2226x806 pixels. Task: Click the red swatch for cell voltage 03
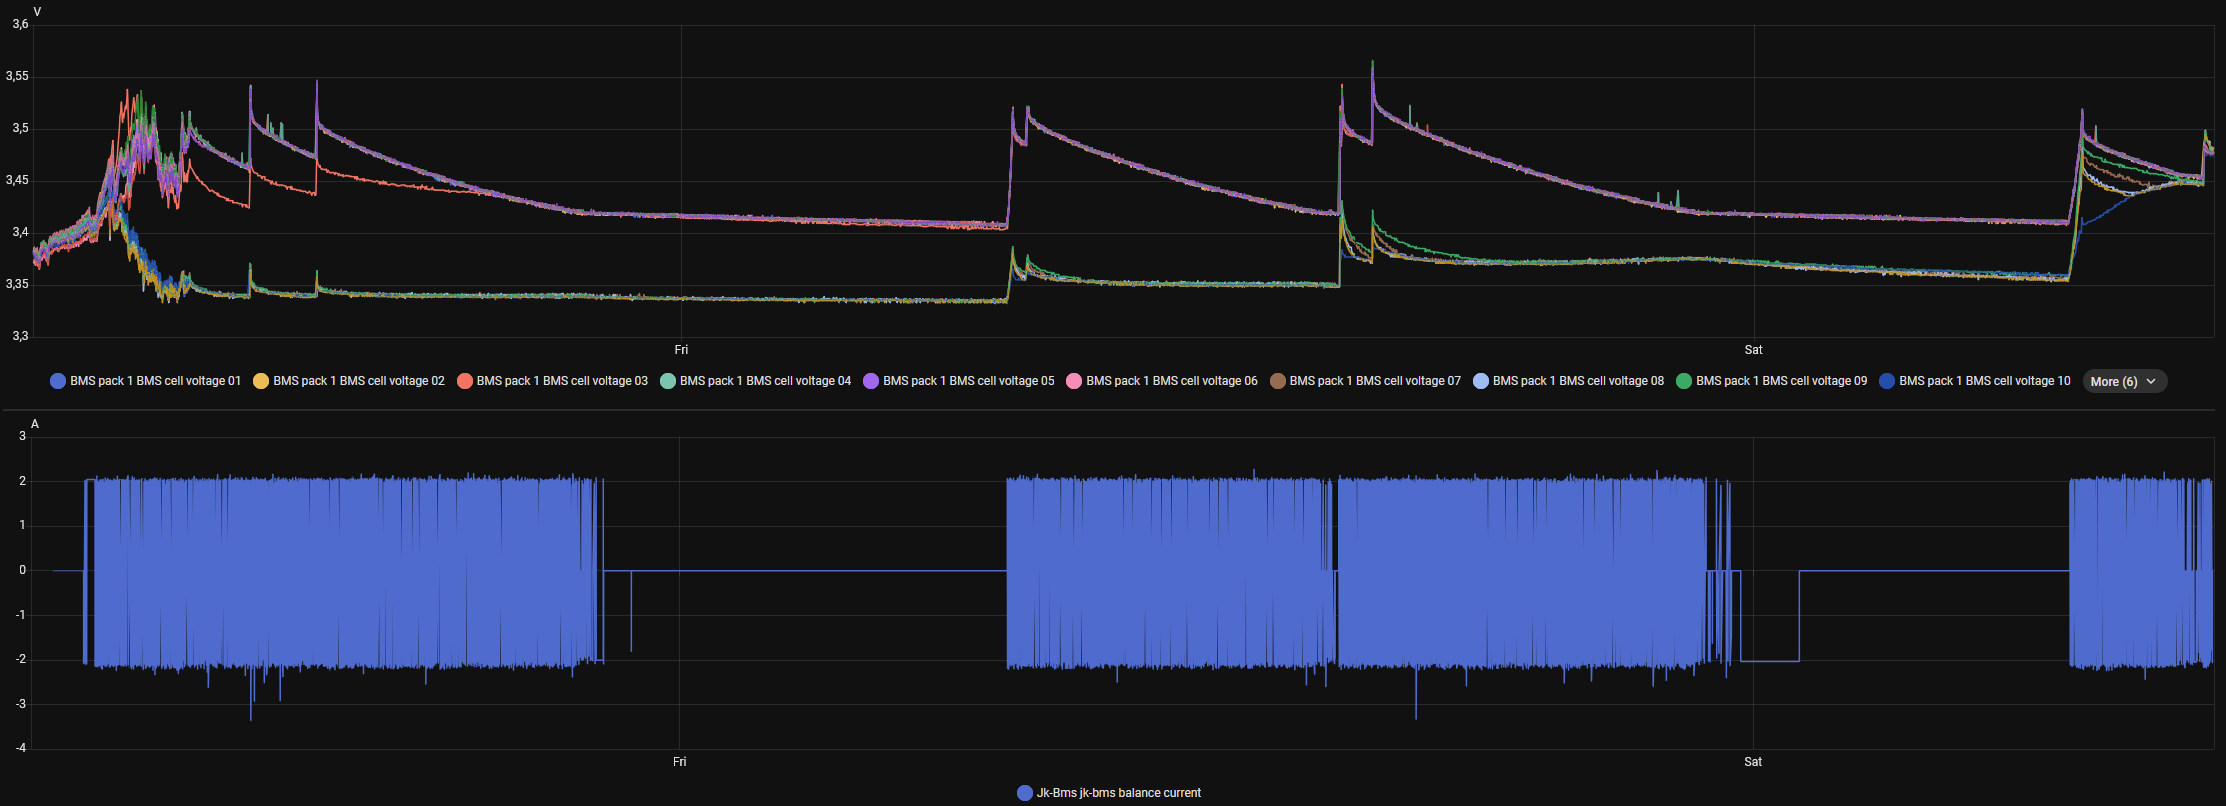click(x=465, y=381)
